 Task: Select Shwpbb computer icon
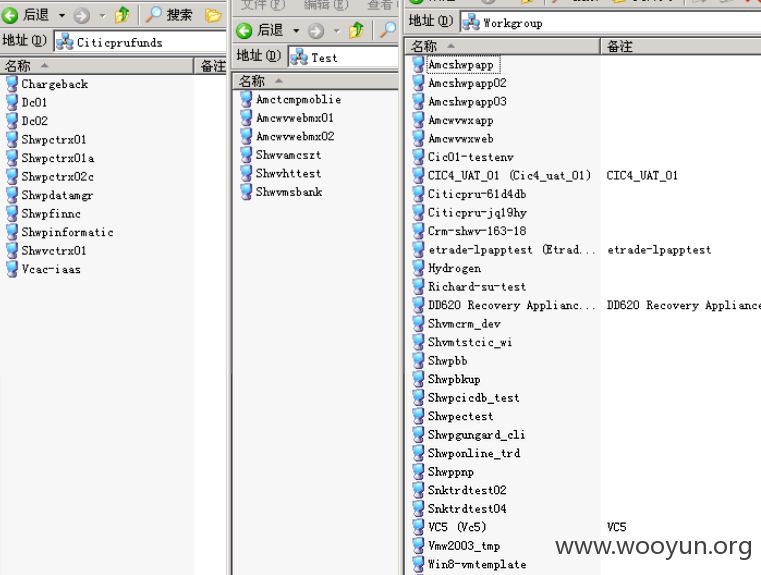[x=418, y=361]
